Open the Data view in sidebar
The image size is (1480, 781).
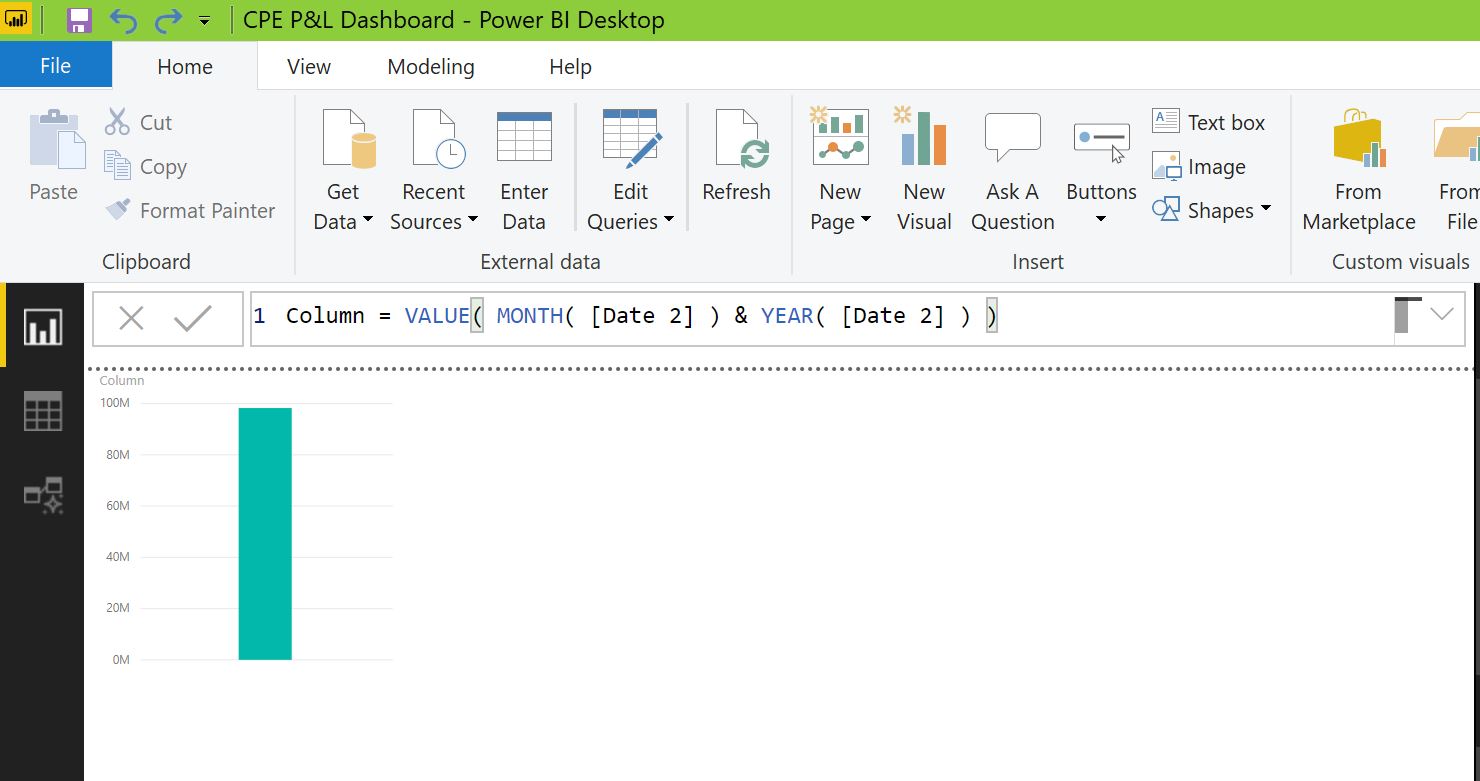click(x=43, y=411)
